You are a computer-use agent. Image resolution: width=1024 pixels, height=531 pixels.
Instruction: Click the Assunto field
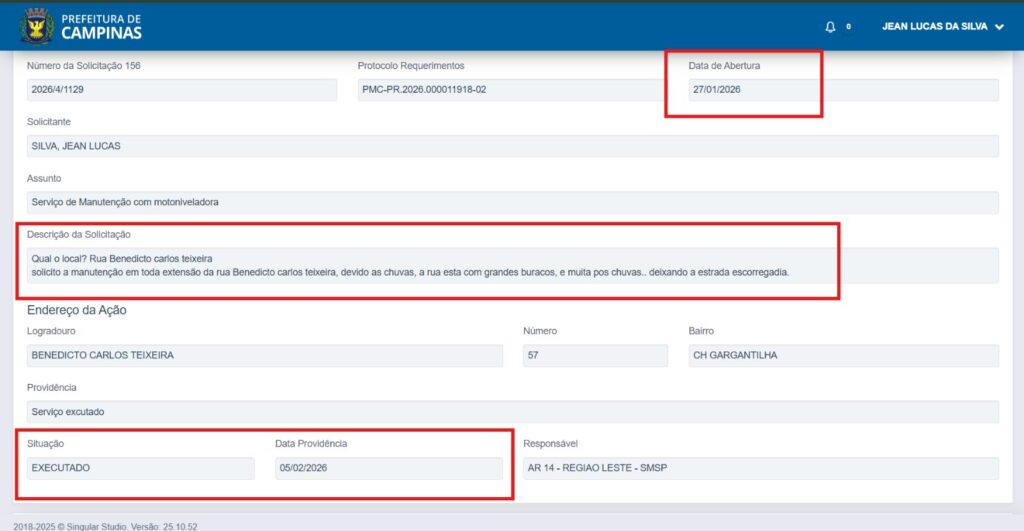click(x=512, y=202)
